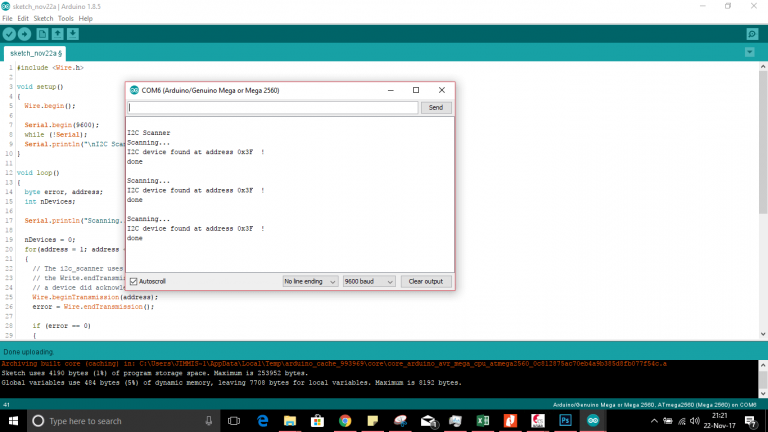The height and width of the screenshot is (432, 768).
Task: Click the code editor vertical scrollbar thumb
Action: (763, 142)
